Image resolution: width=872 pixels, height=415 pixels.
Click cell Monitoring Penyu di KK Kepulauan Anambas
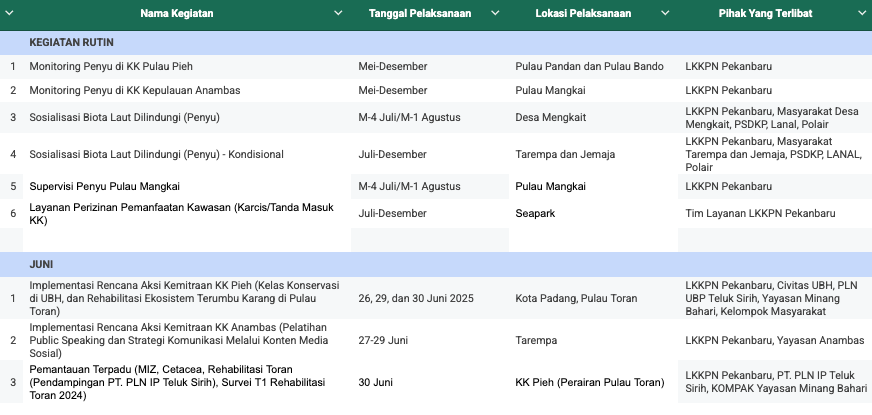[x=187, y=90]
